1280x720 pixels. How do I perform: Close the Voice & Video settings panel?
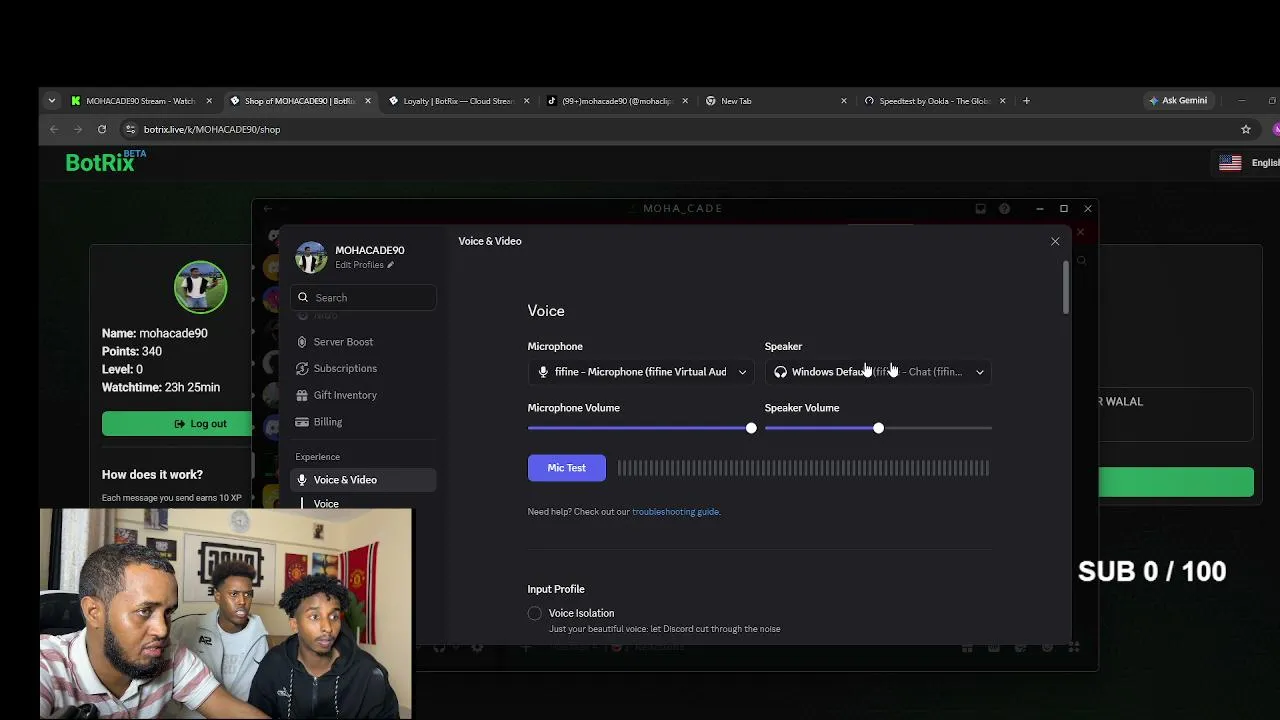[1055, 241]
